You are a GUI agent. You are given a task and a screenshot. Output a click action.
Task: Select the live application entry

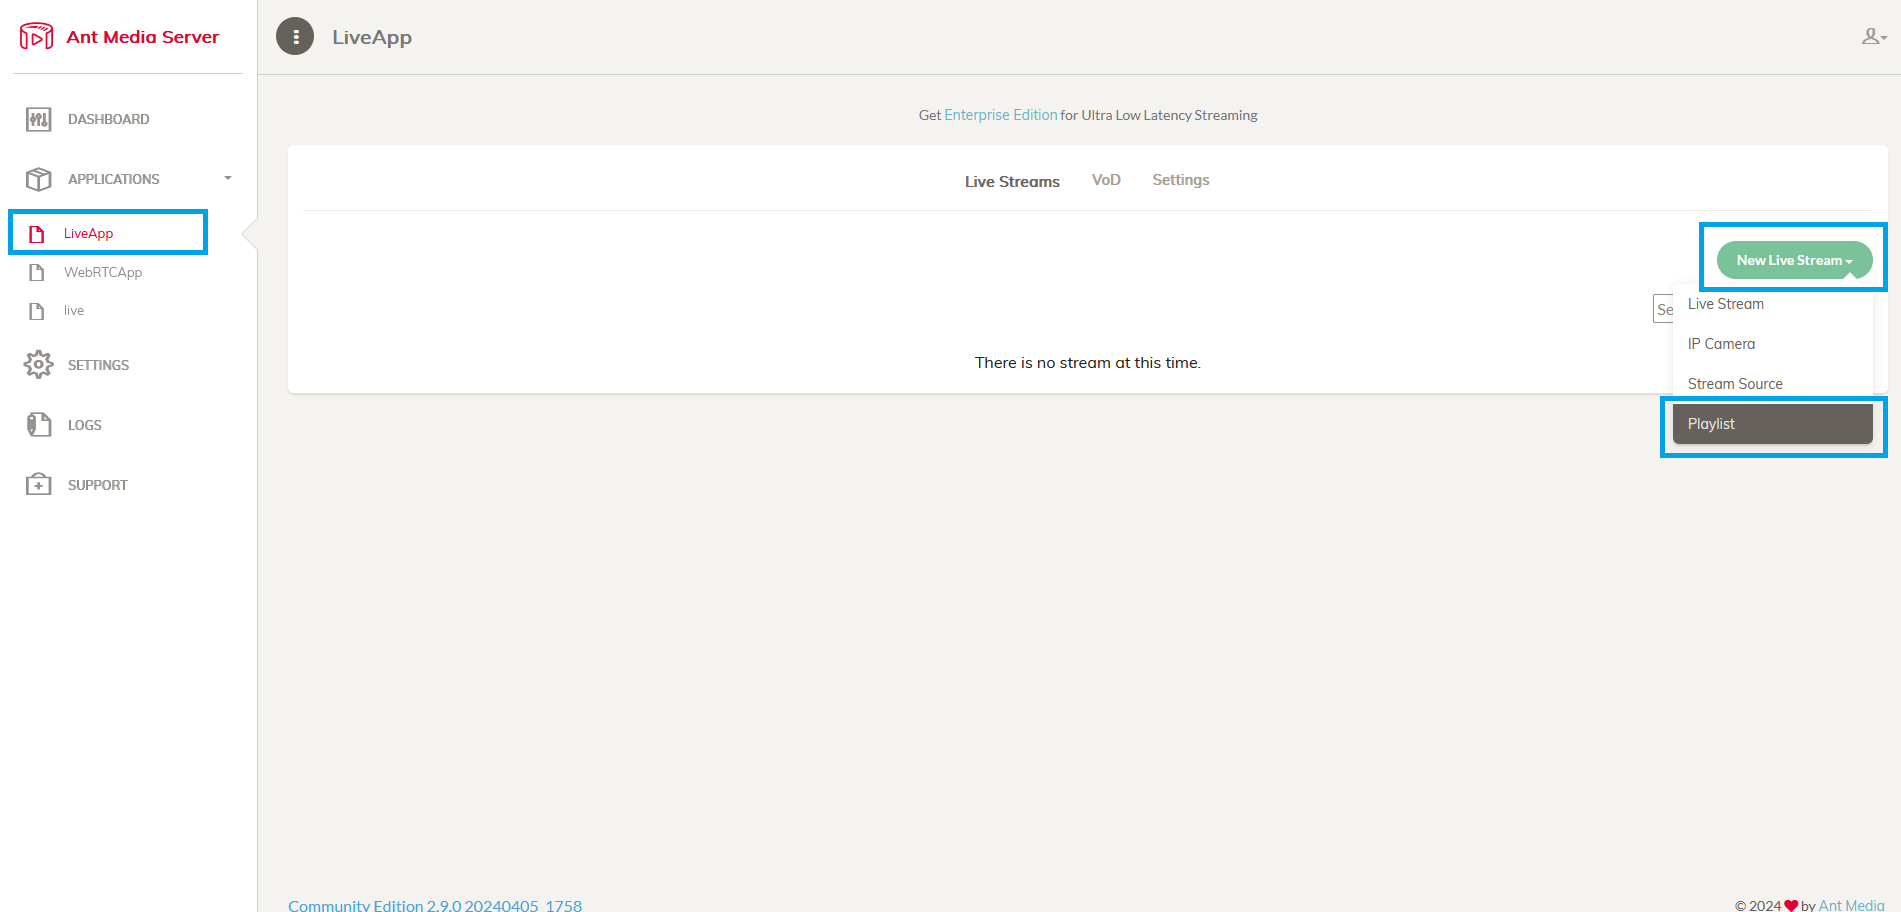pyautogui.click(x=74, y=311)
